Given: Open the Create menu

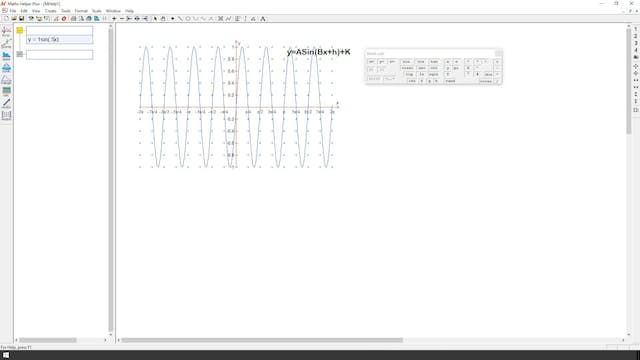Looking at the screenshot, I should 51,11.
